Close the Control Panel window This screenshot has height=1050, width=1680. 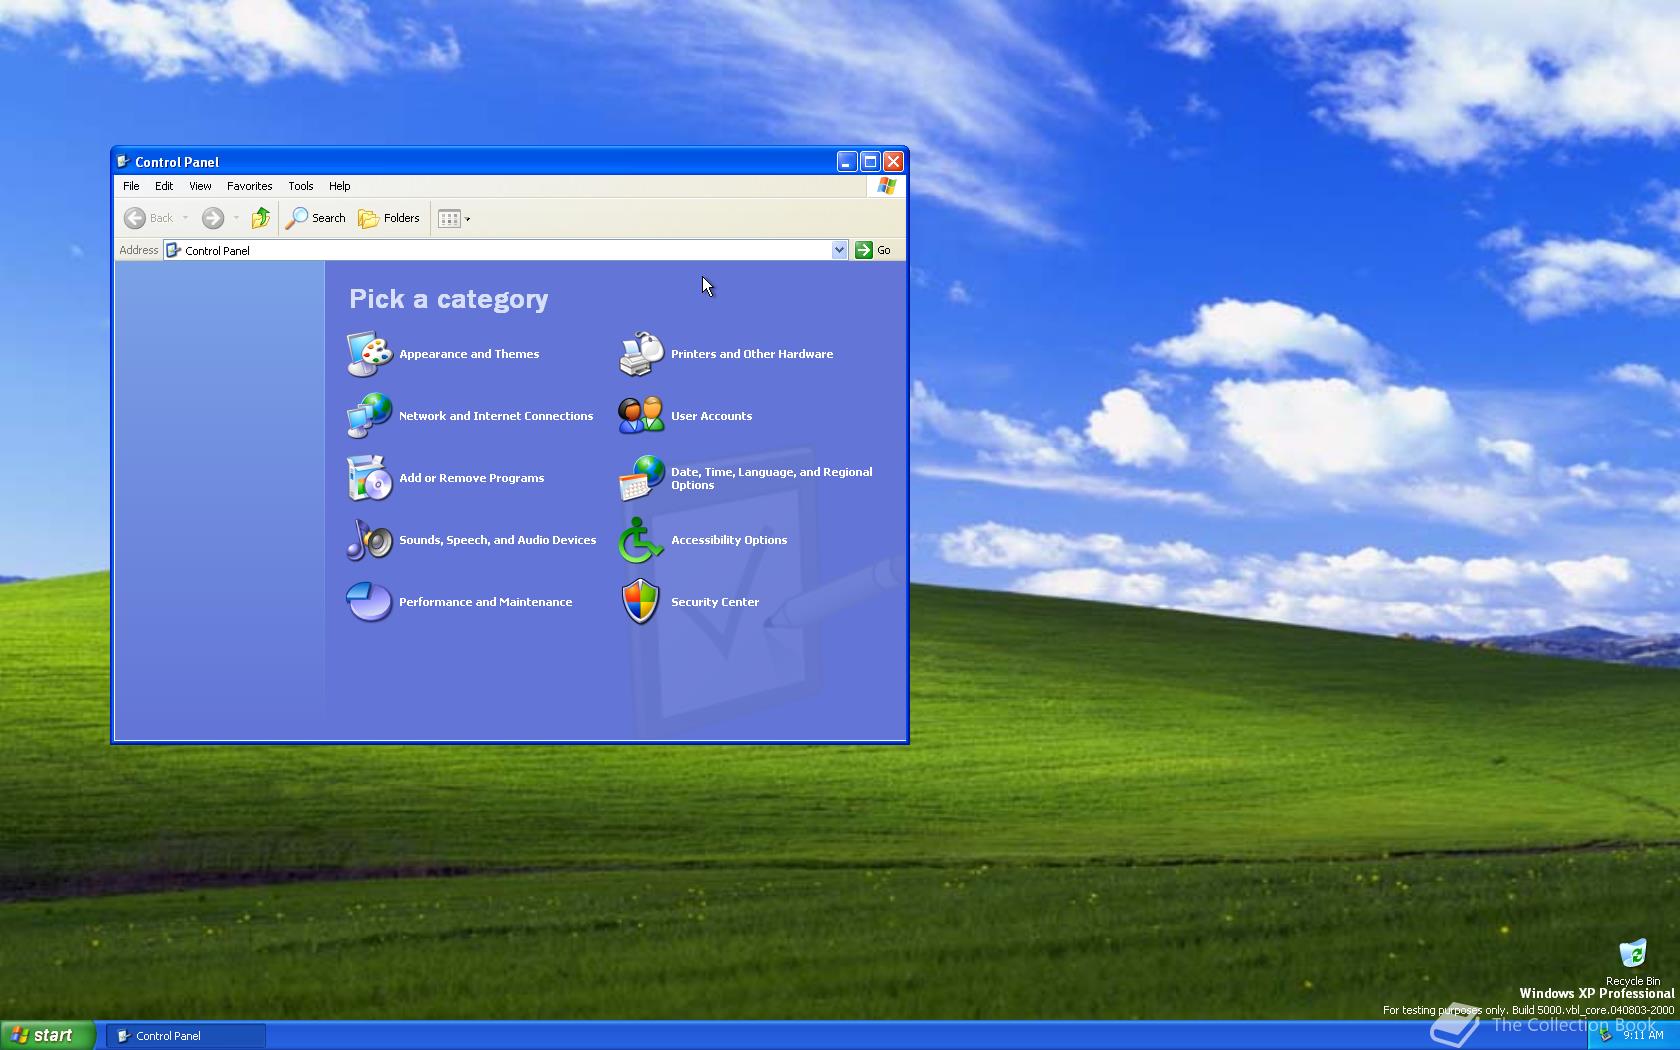[894, 161]
